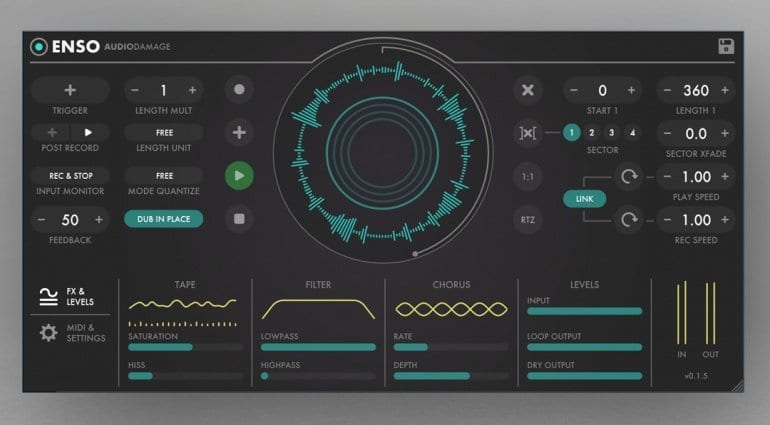Image resolution: width=770 pixels, height=425 pixels.
Task: Decrease Rec Speed with minus
Action: pyautogui.click(x=667, y=220)
